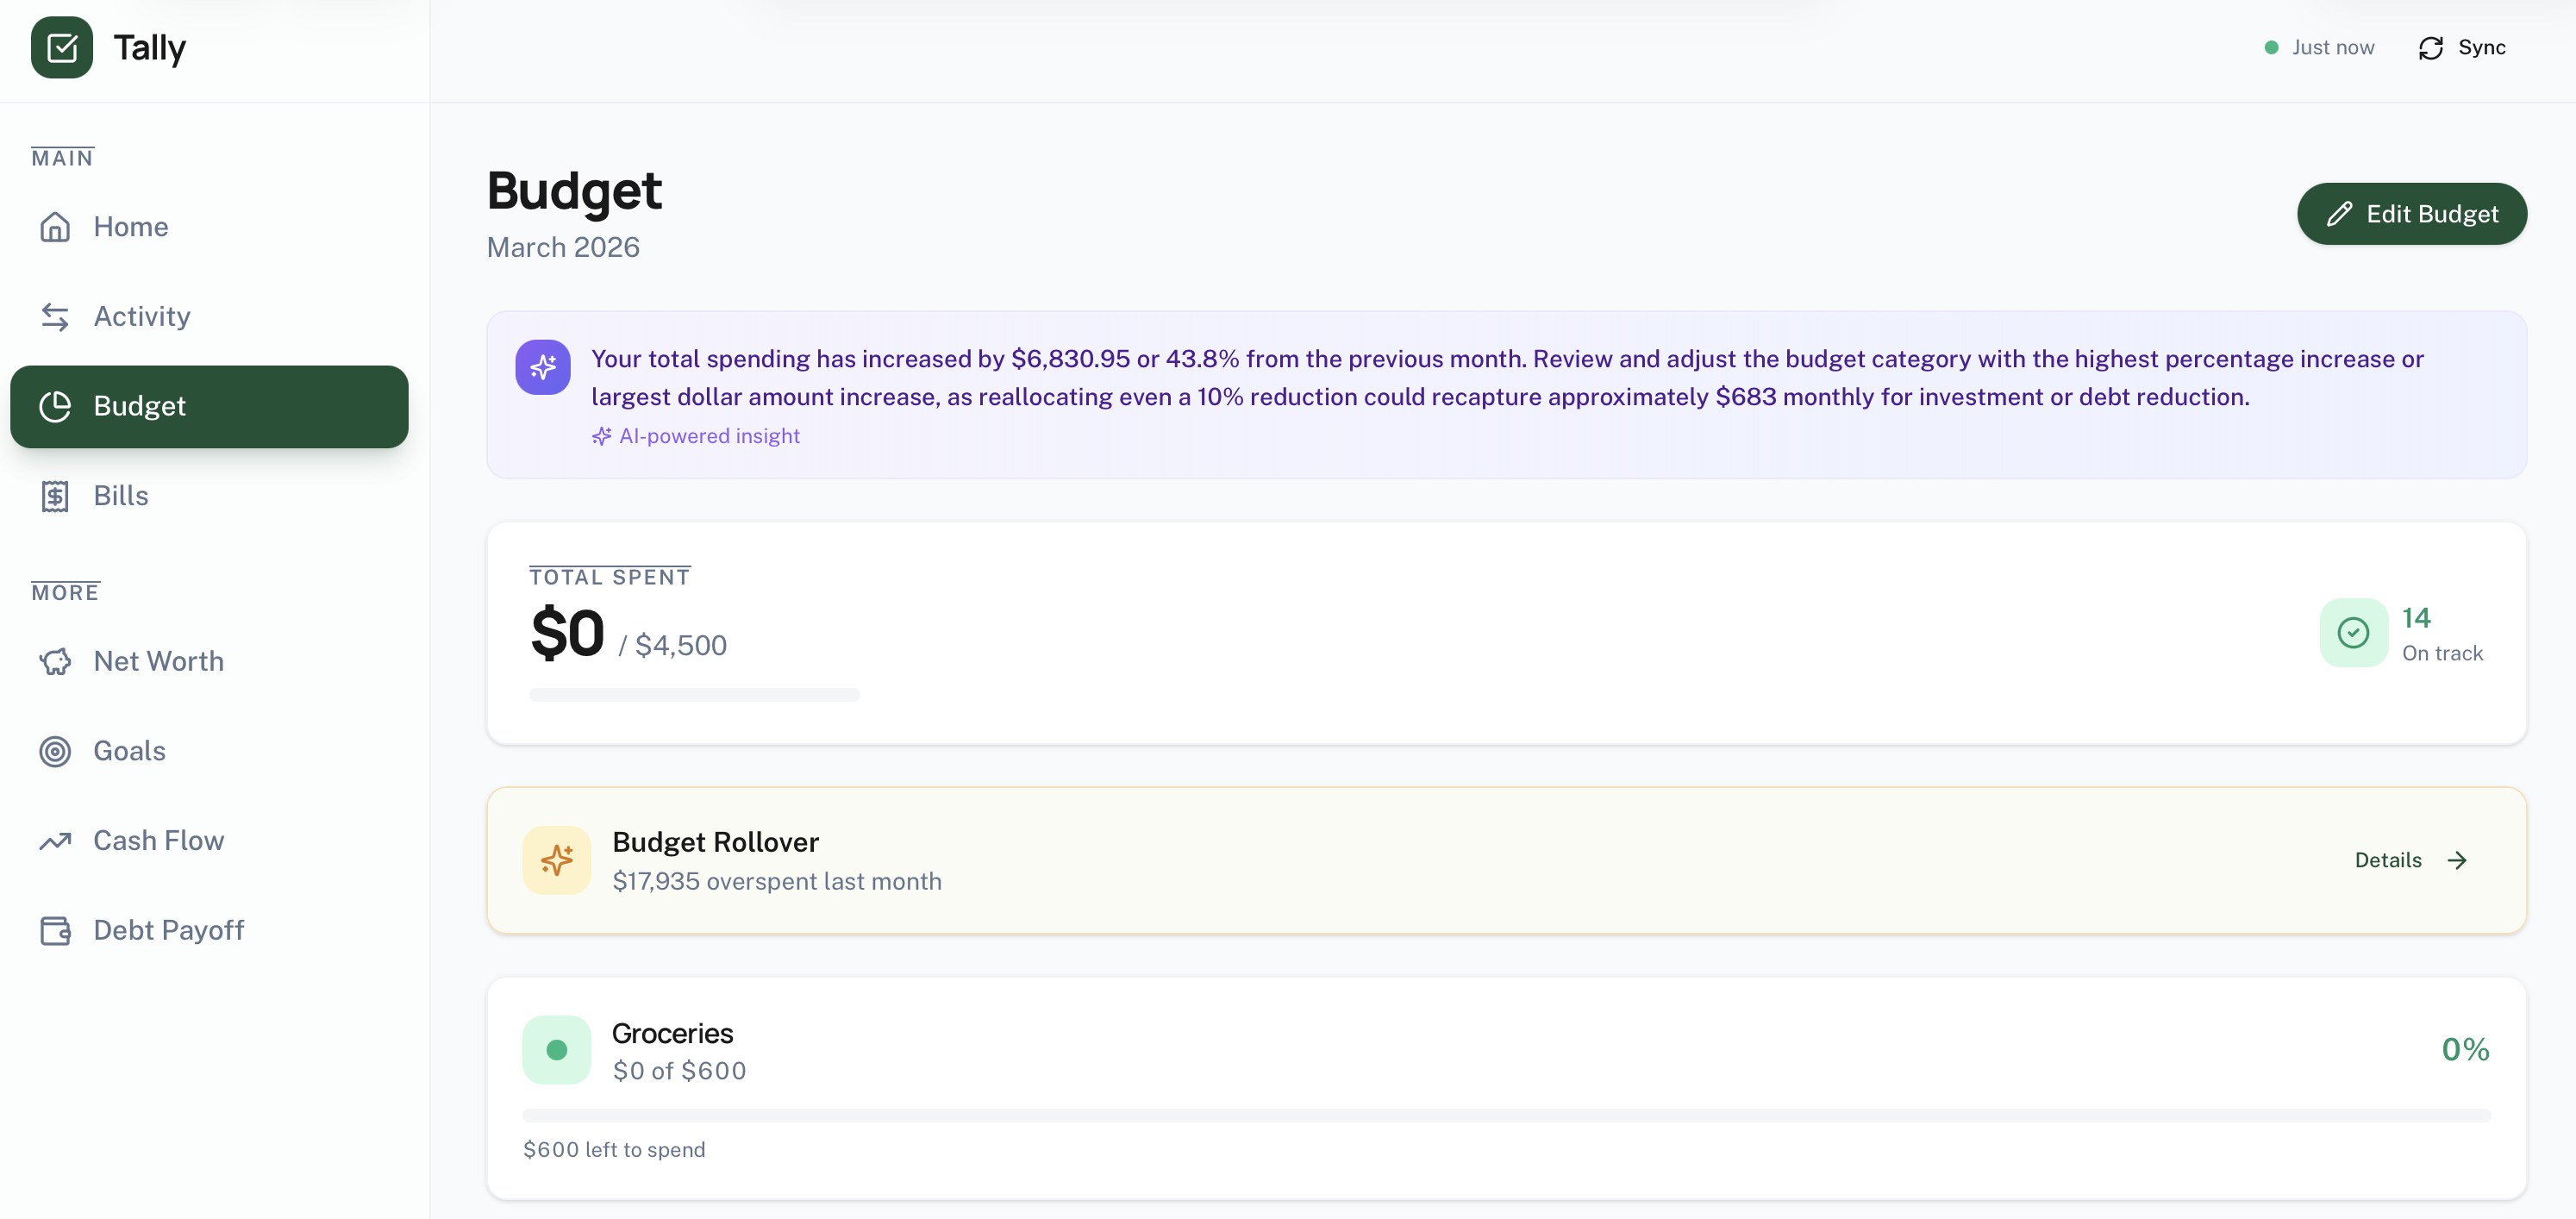Image resolution: width=2576 pixels, height=1219 pixels.
Task: Click the Activity arrows icon
Action: click(55, 317)
